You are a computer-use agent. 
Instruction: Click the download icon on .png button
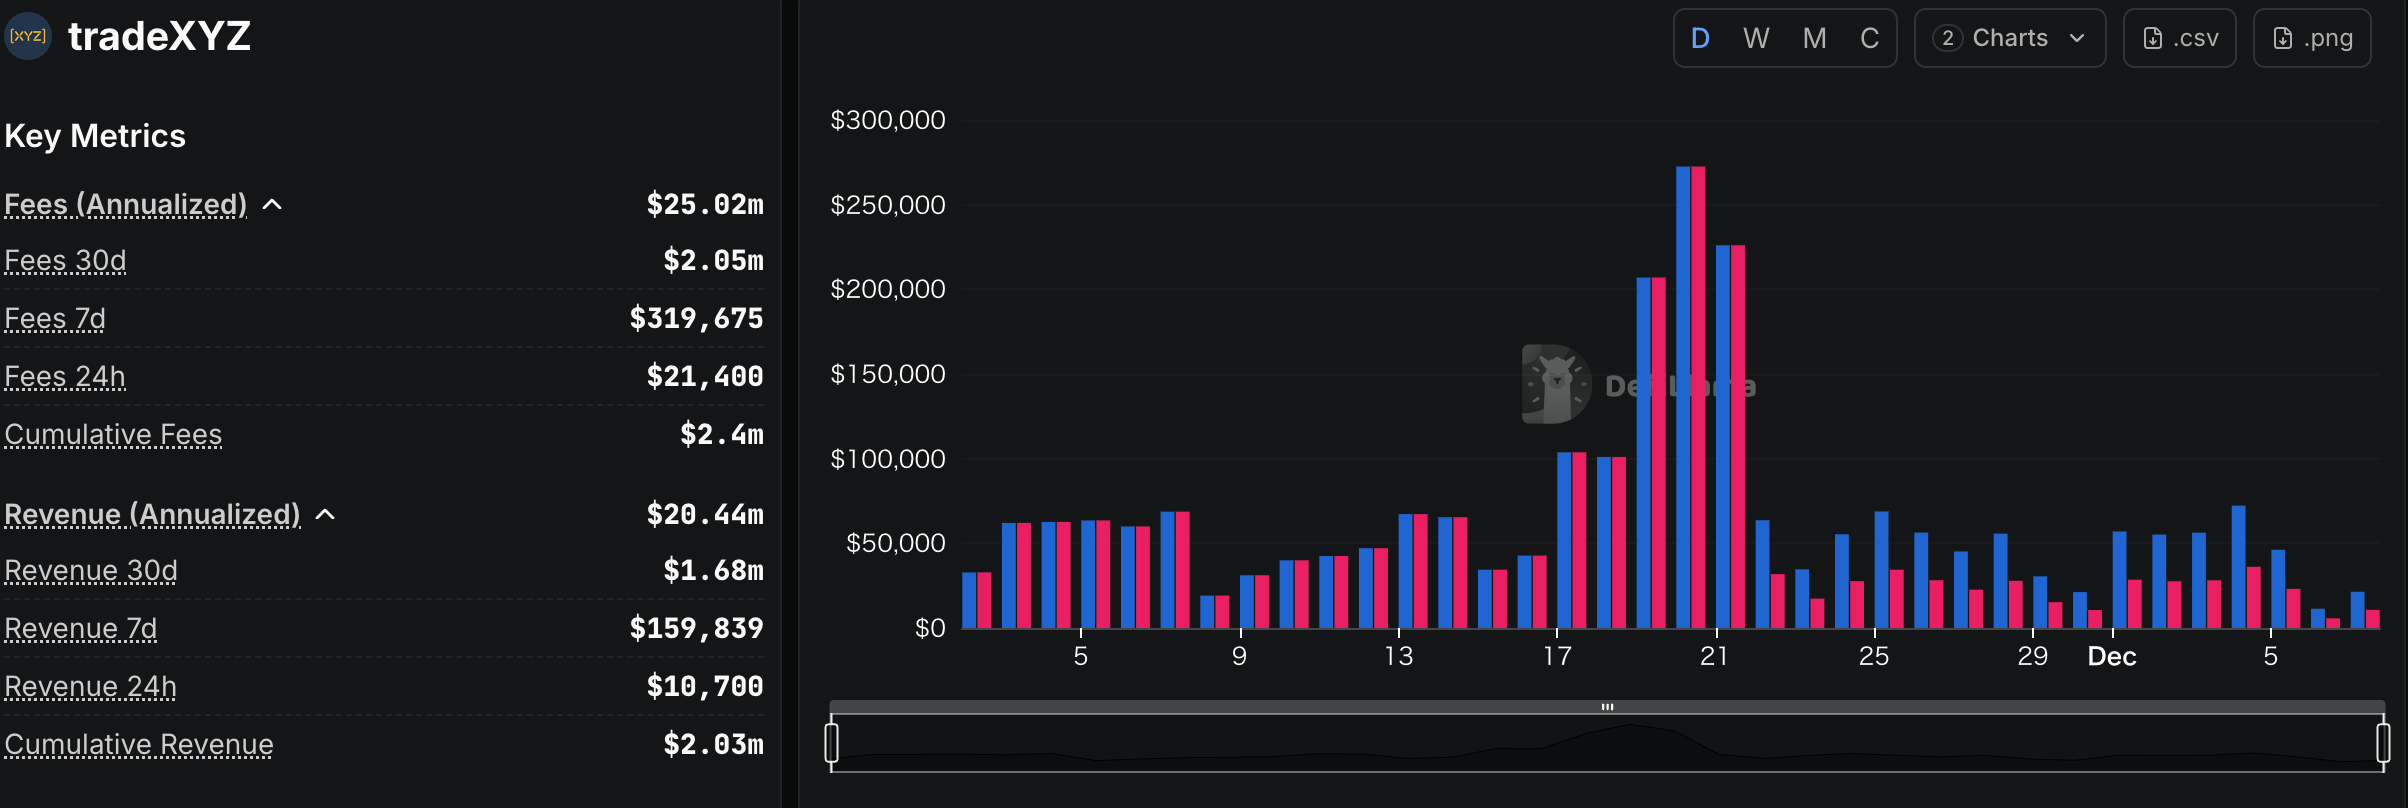click(2283, 39)
